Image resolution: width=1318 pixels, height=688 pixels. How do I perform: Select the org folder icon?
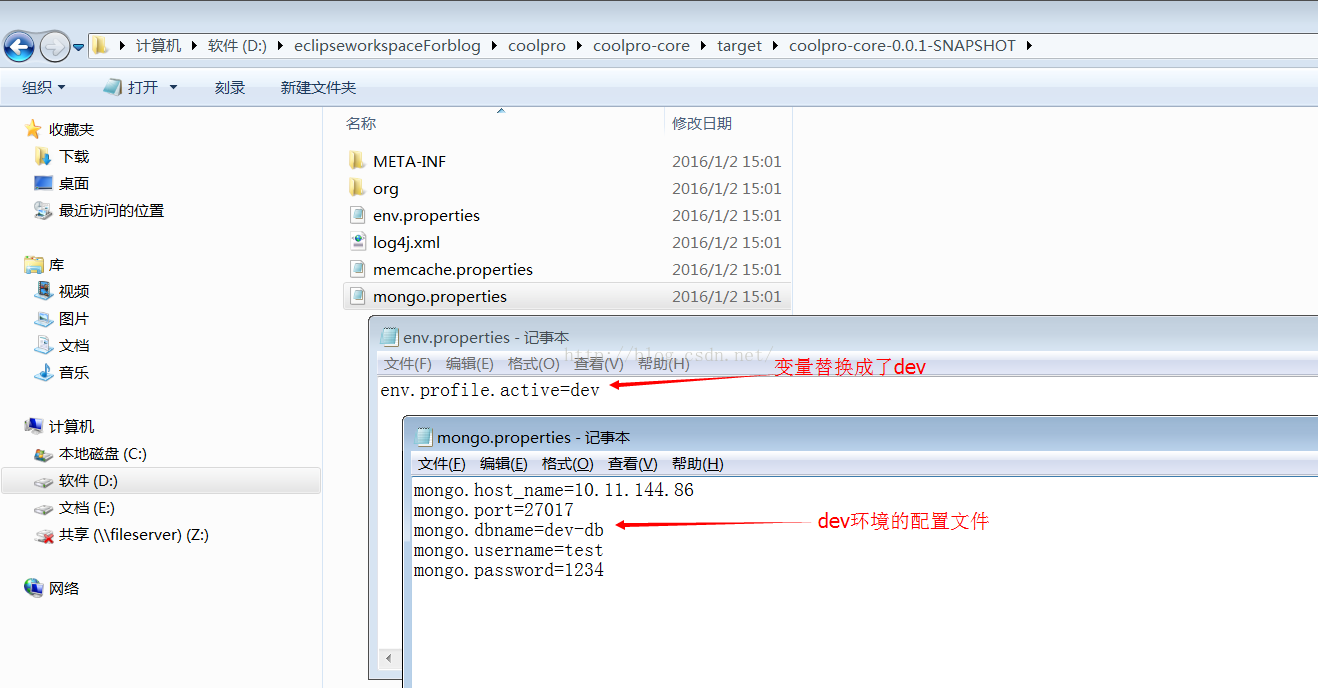point(358,188)
